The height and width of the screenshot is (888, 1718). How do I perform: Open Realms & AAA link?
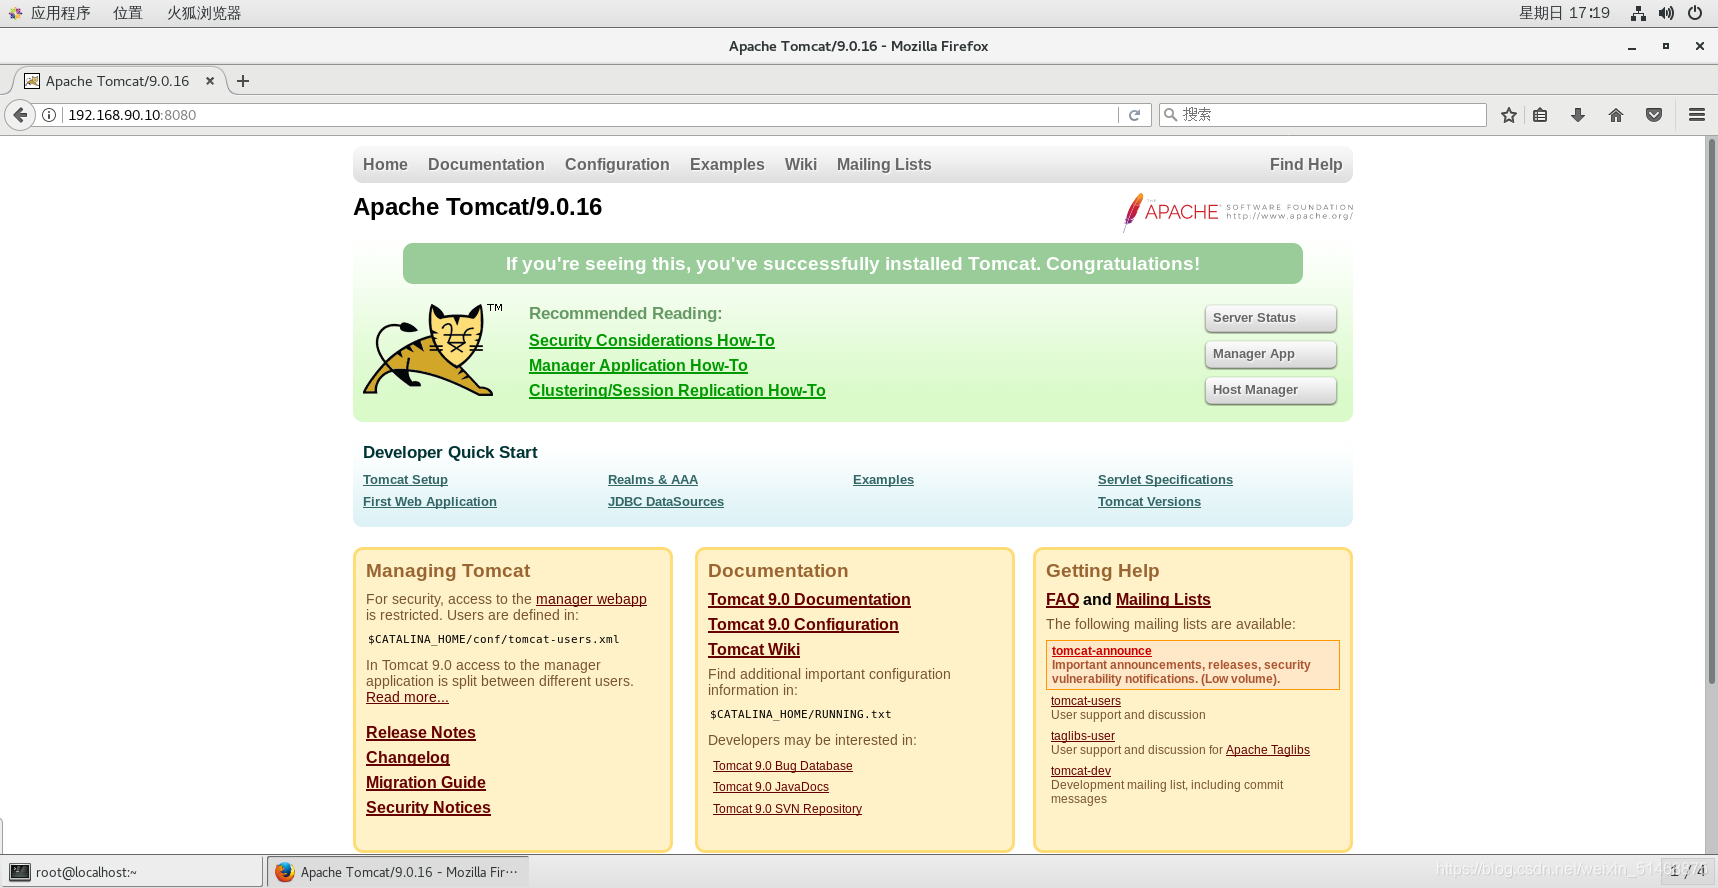653,480
